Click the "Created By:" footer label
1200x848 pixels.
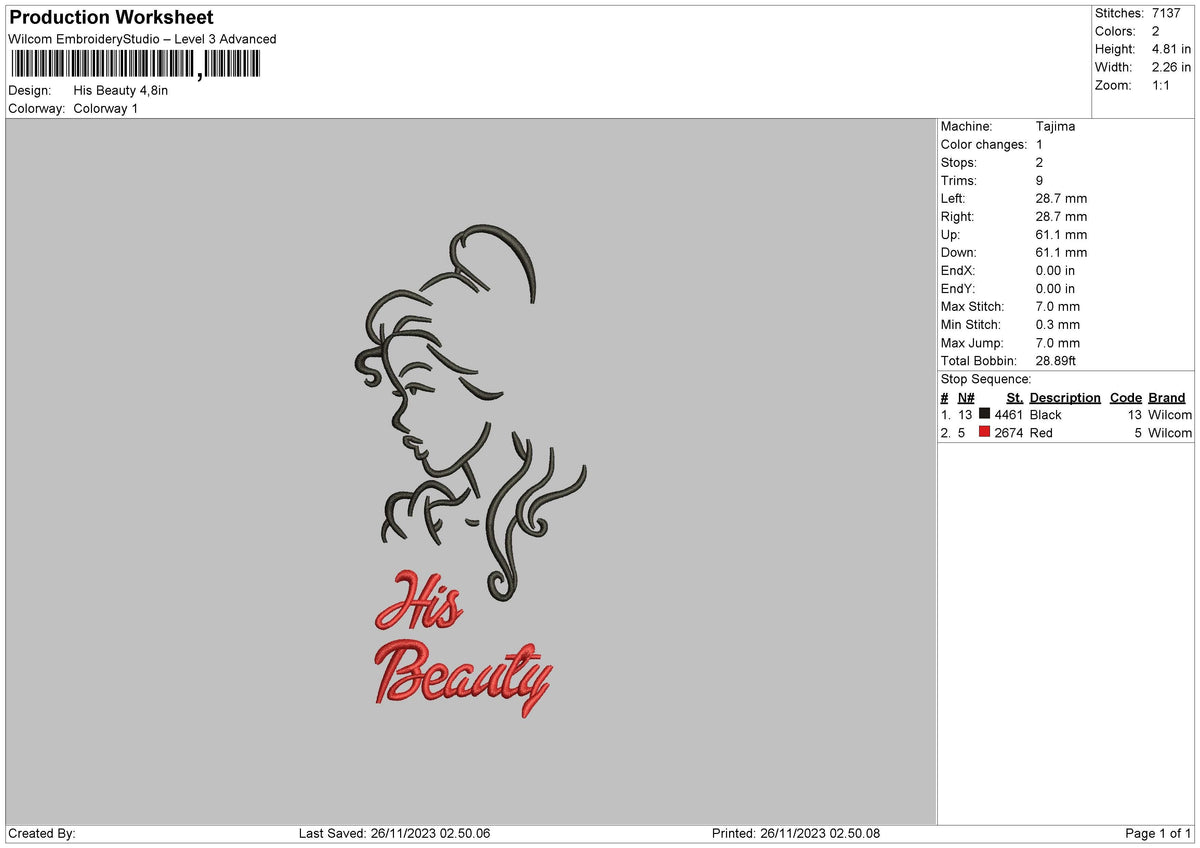[42, 833]
